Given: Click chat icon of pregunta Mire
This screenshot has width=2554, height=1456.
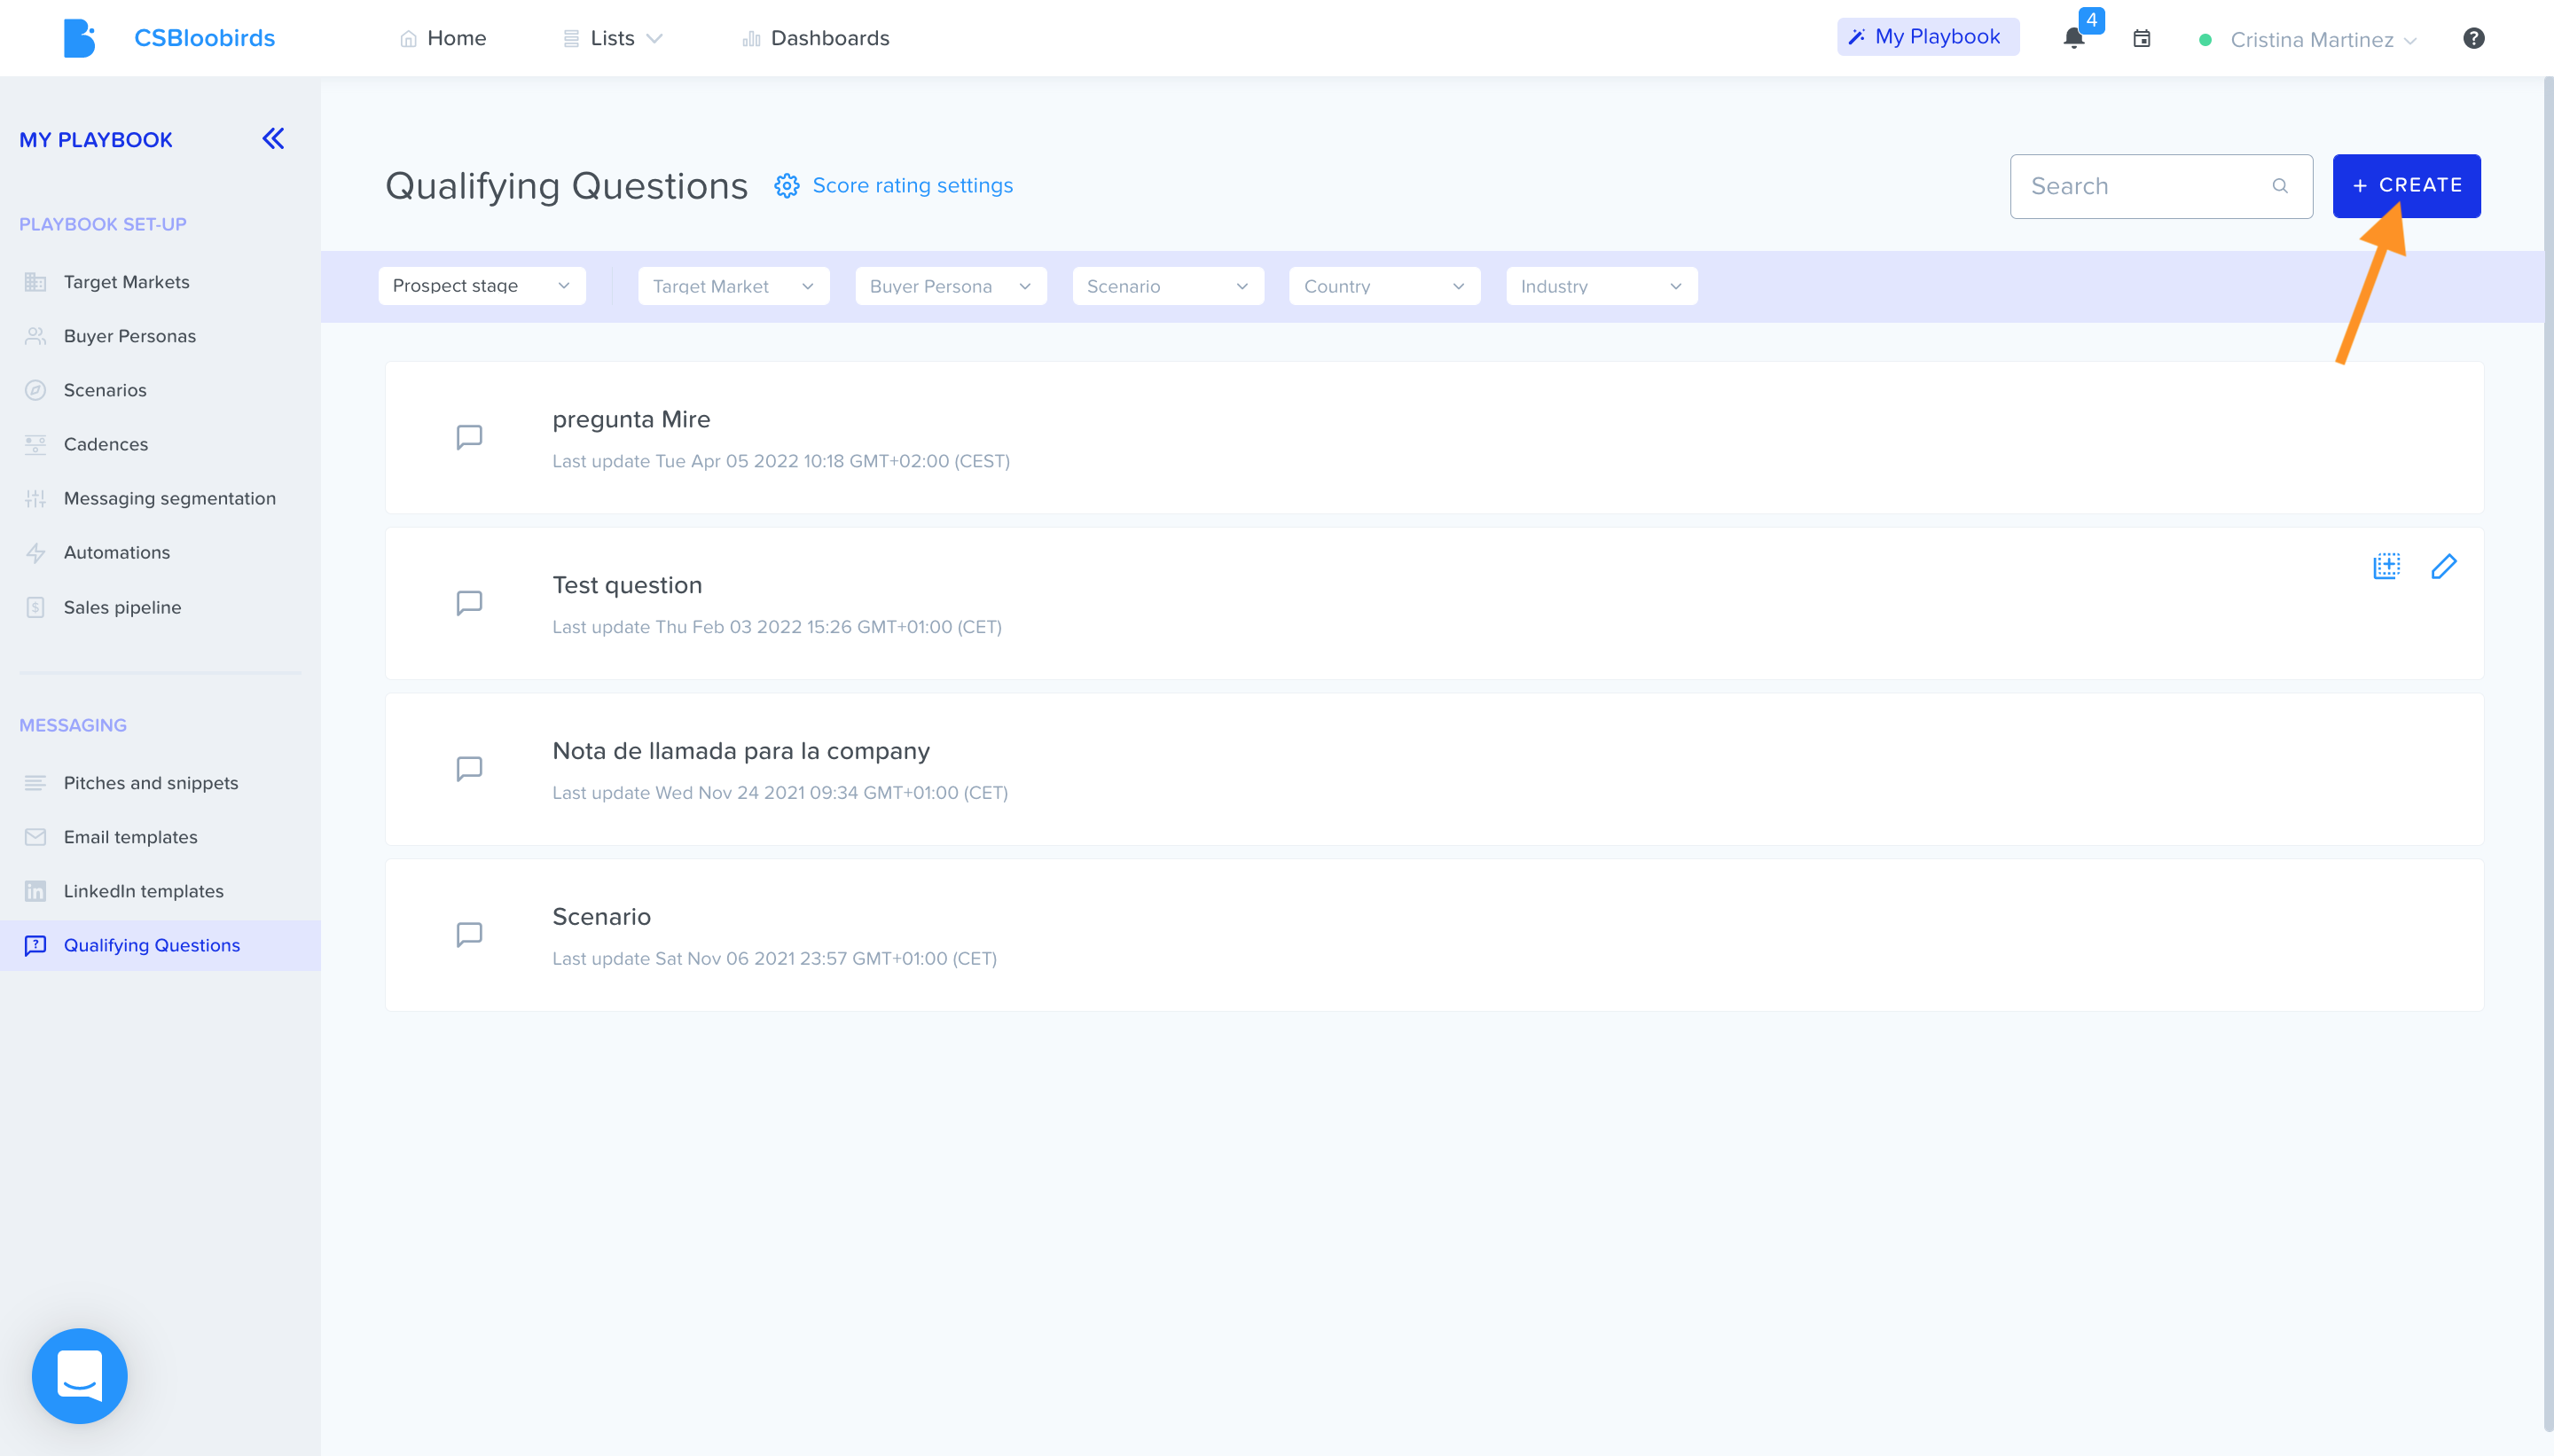Looking at the screenshot, I should click(469, 437).
